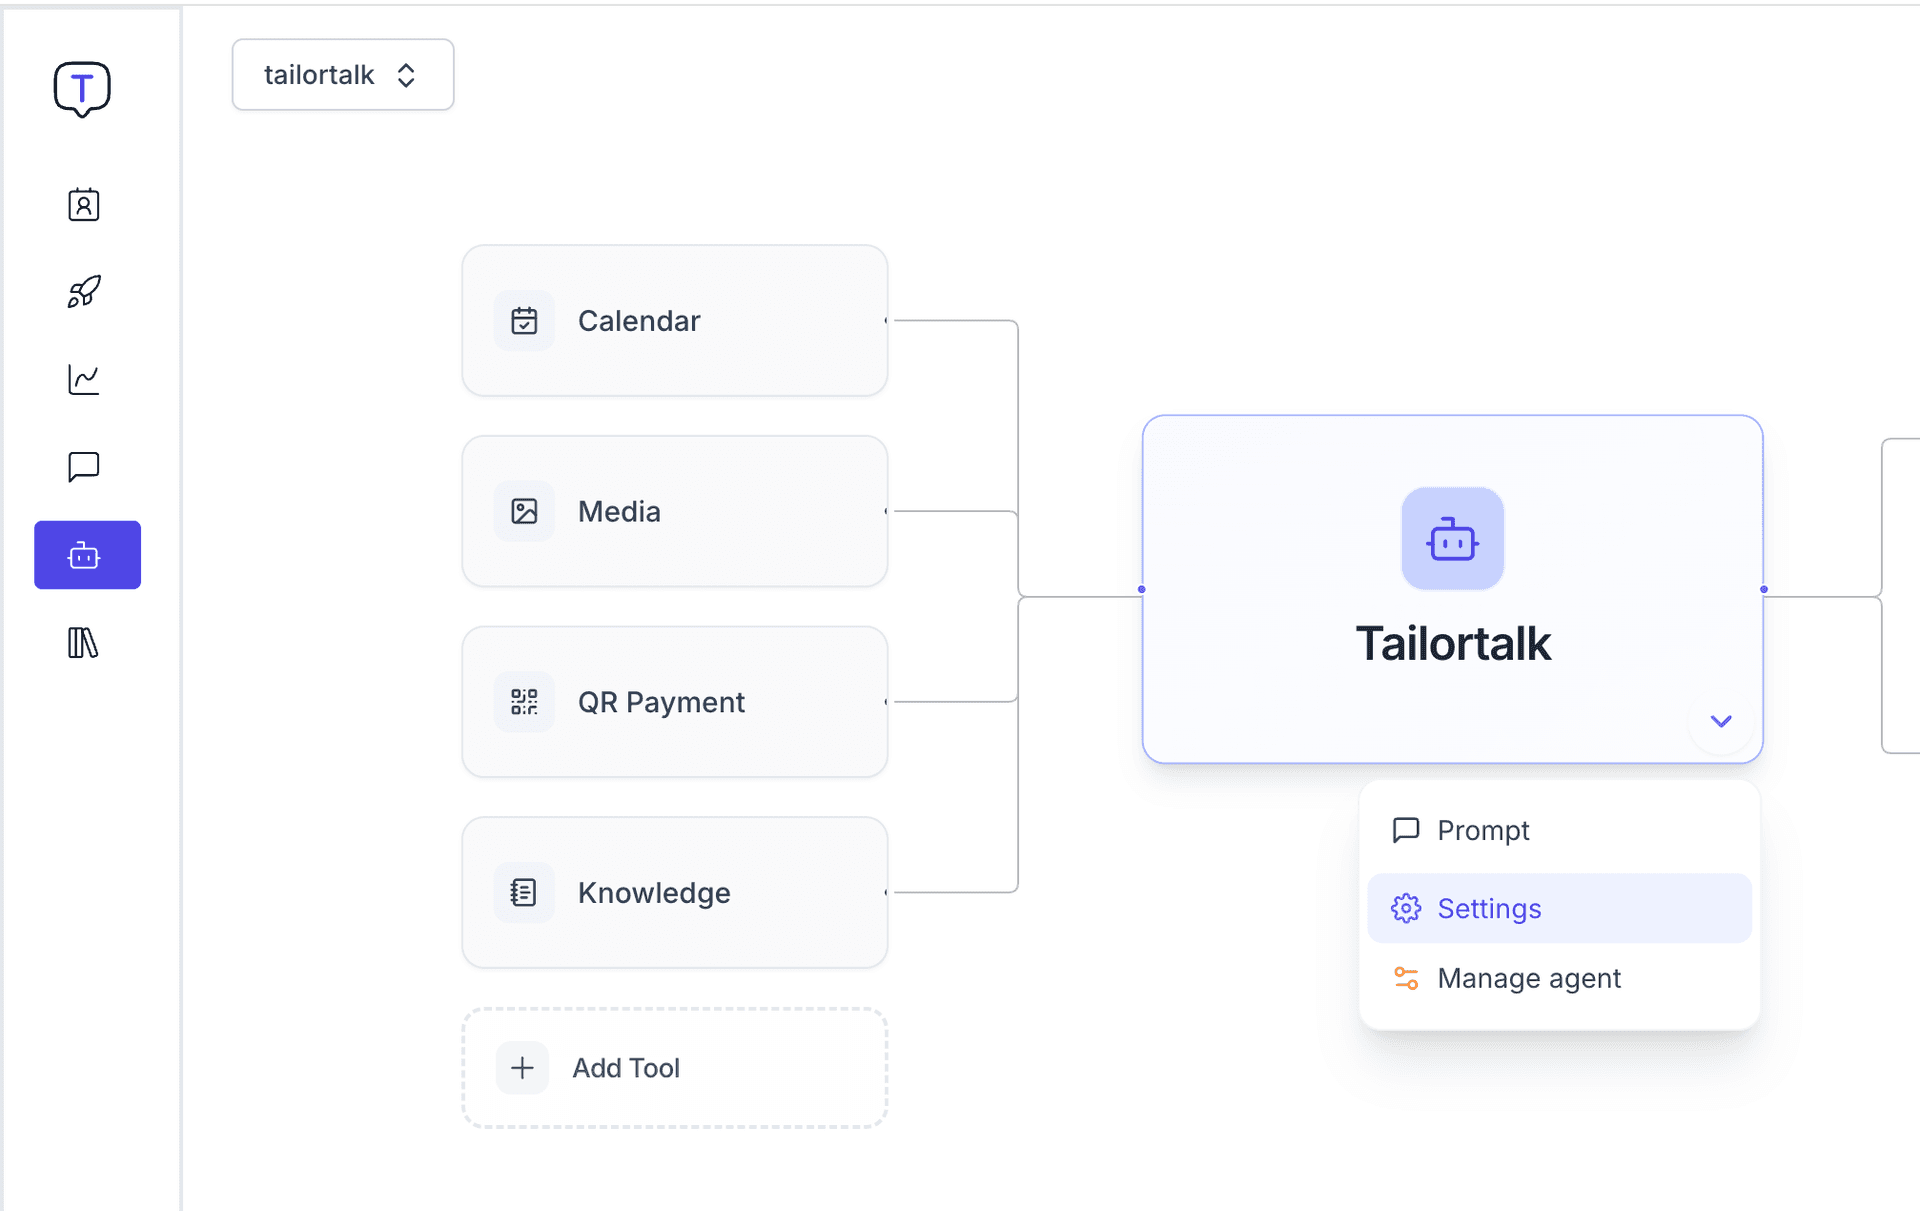Image resolution: width=1920 pixels, height=1211 pixels.
Task: Open the library books sidebar icon
Action: click(84, 643)
